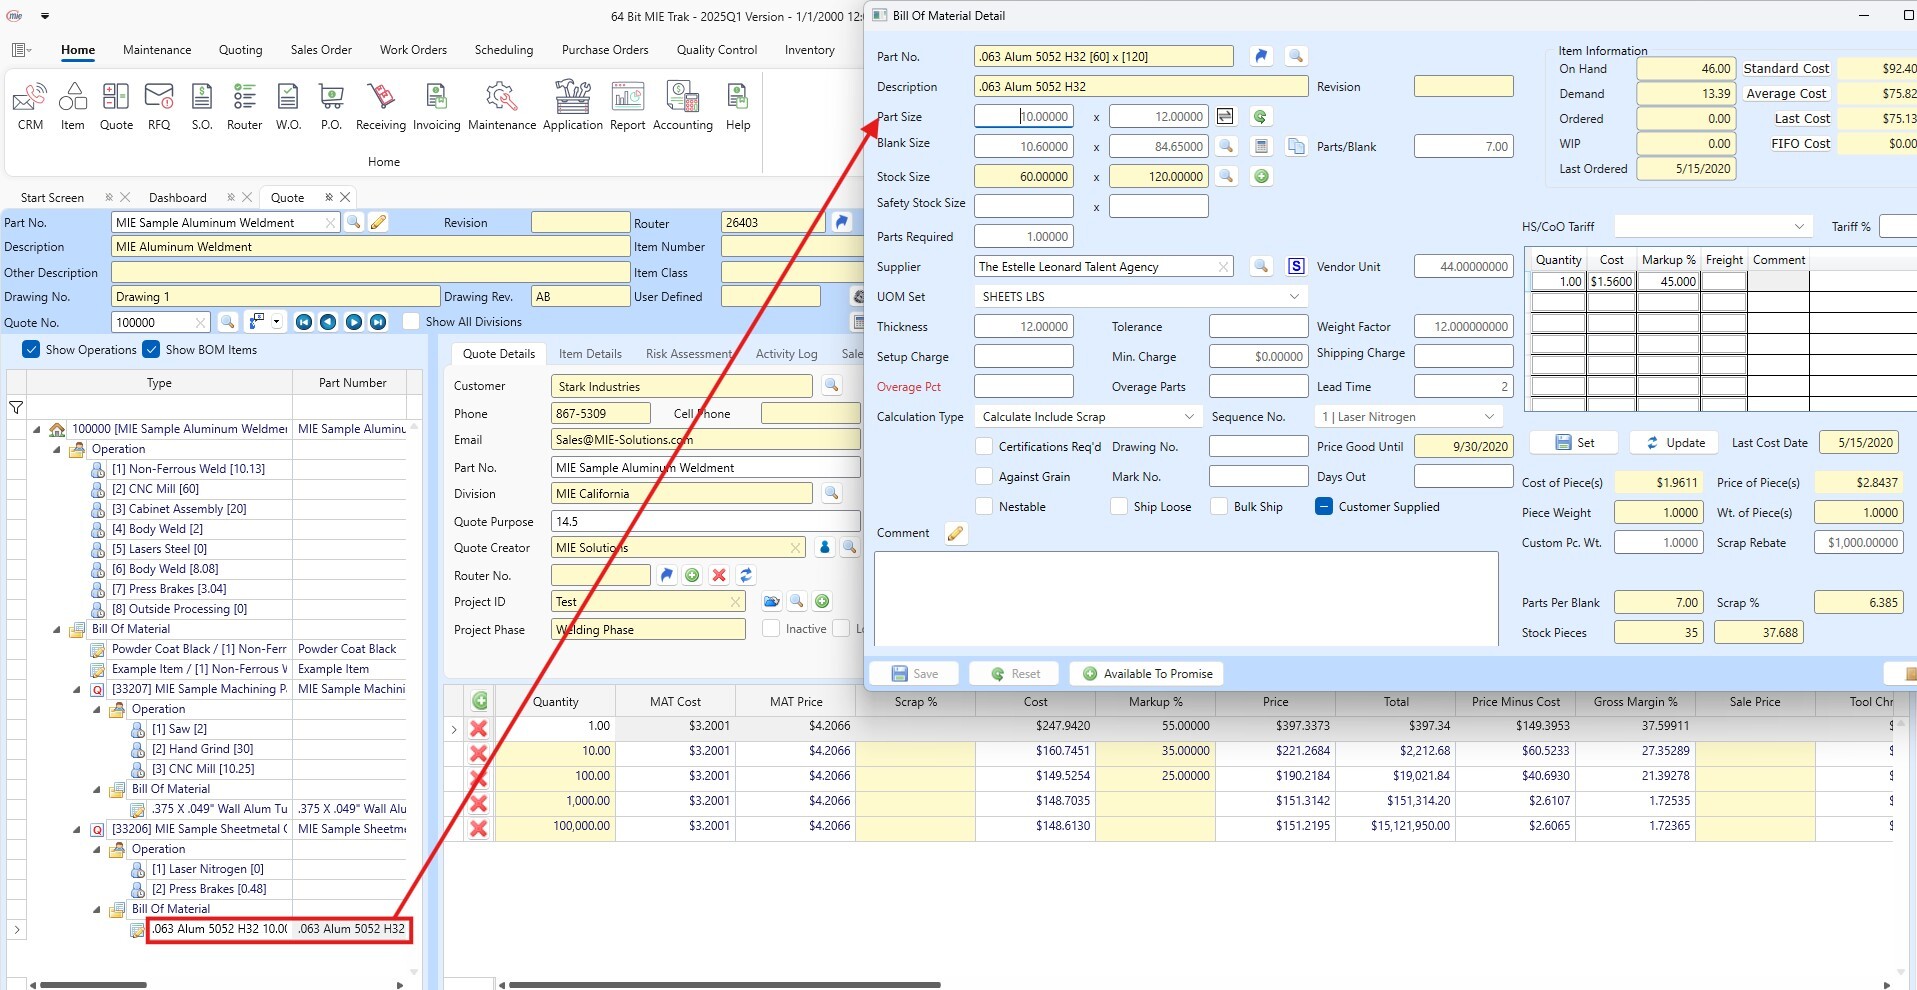1917x990 pixels.
Task: Enable the Nestable checkbox
Action: coord(984,507)
